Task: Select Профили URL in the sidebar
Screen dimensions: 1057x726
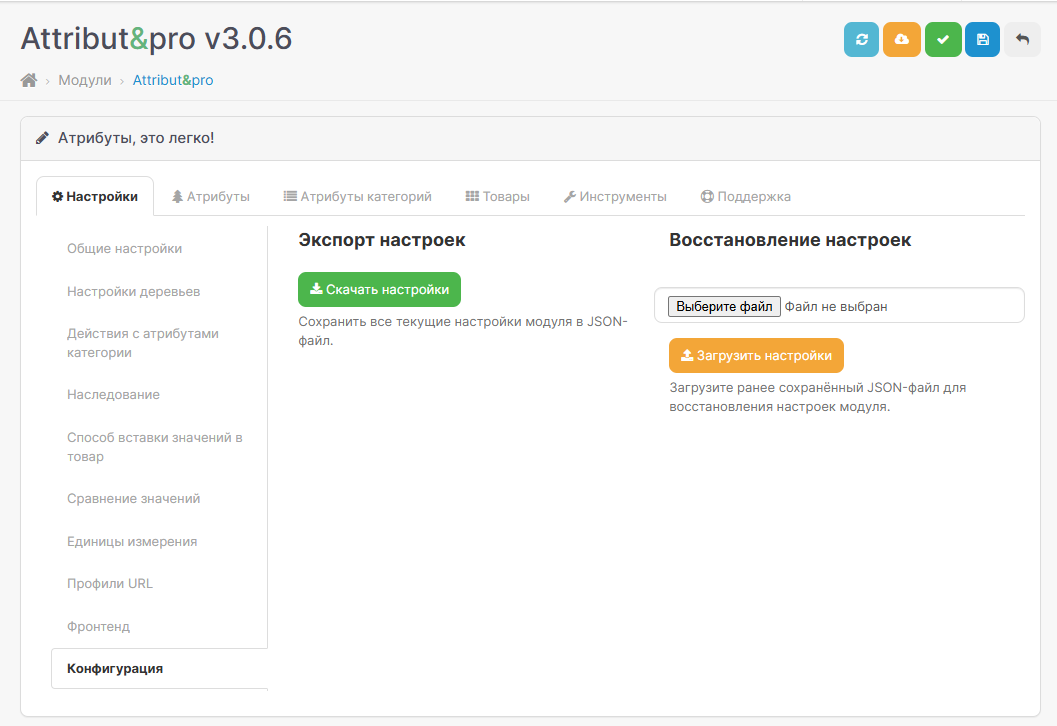Action: point(110,584)
